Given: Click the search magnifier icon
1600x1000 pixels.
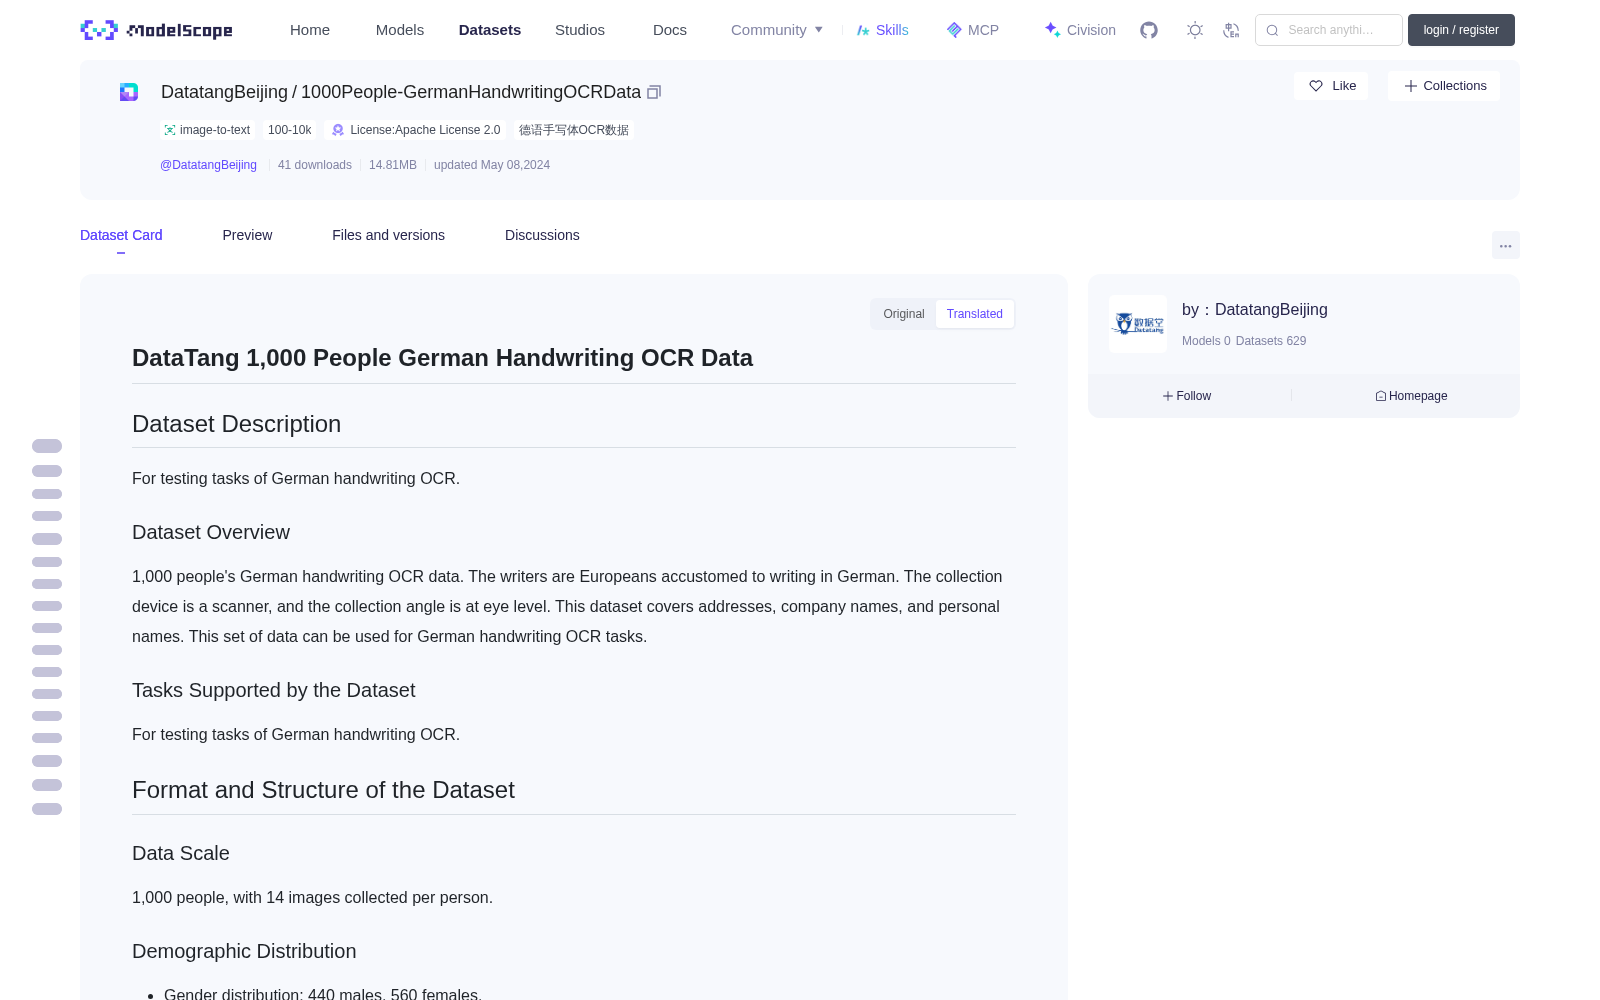Looking at the screenshot, I should click(x=1273, y=30).
